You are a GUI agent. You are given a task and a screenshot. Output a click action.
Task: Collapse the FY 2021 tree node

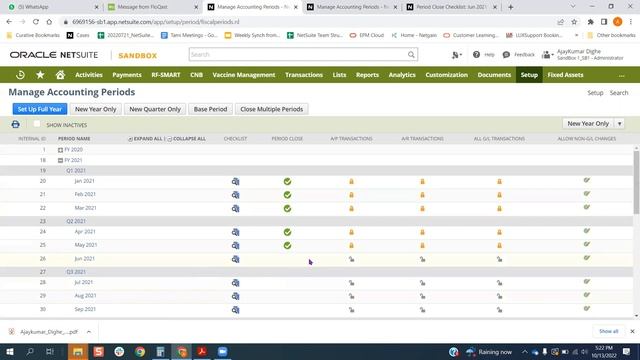60,160
